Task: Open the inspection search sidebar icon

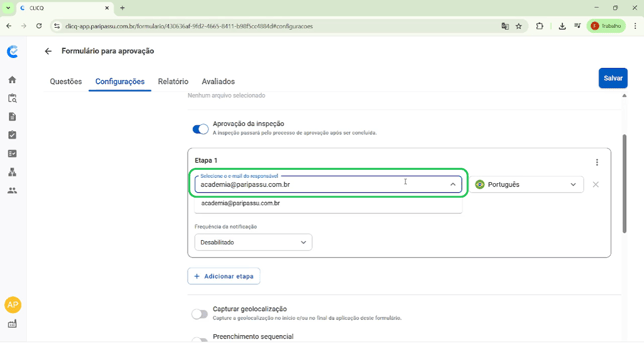Action: pos(12,99)
